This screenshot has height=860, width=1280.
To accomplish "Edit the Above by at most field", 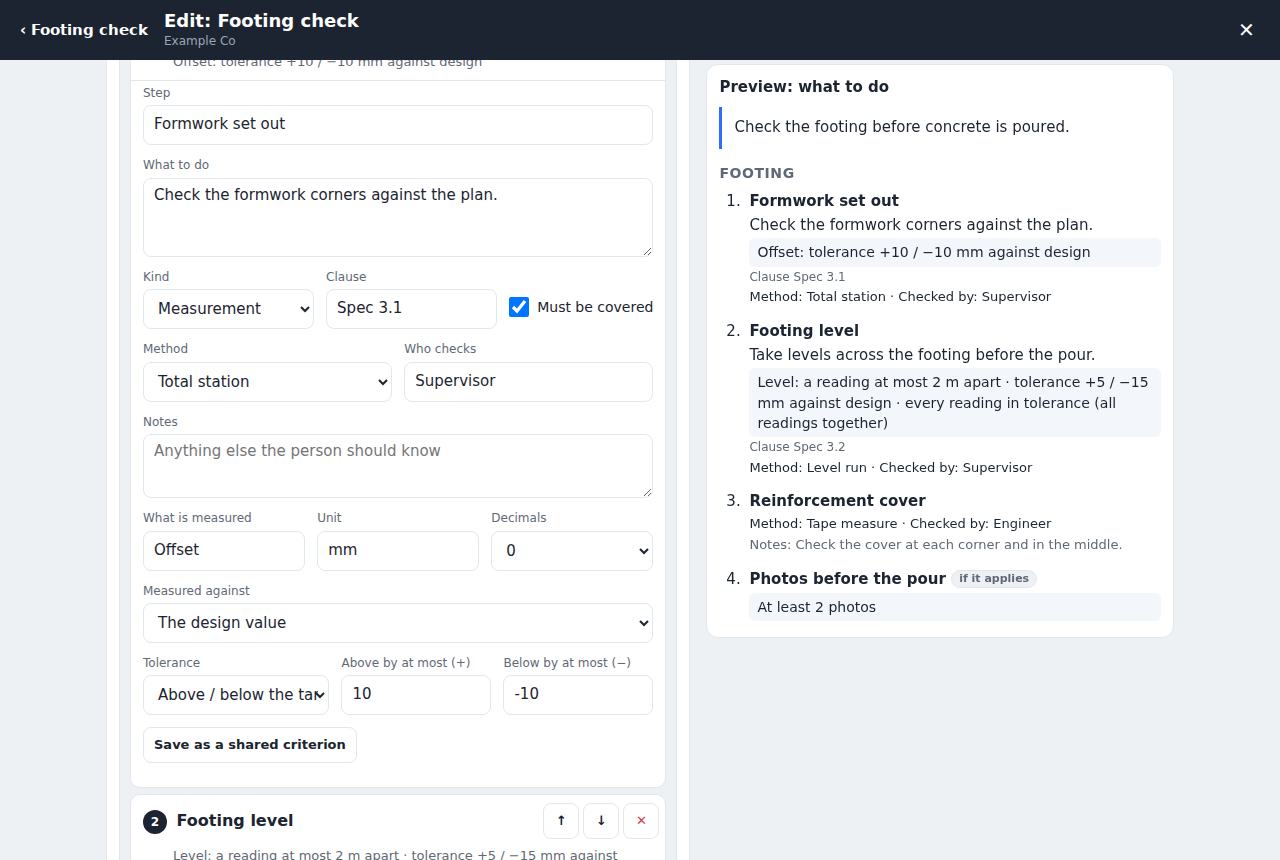I will coord(416,695).
